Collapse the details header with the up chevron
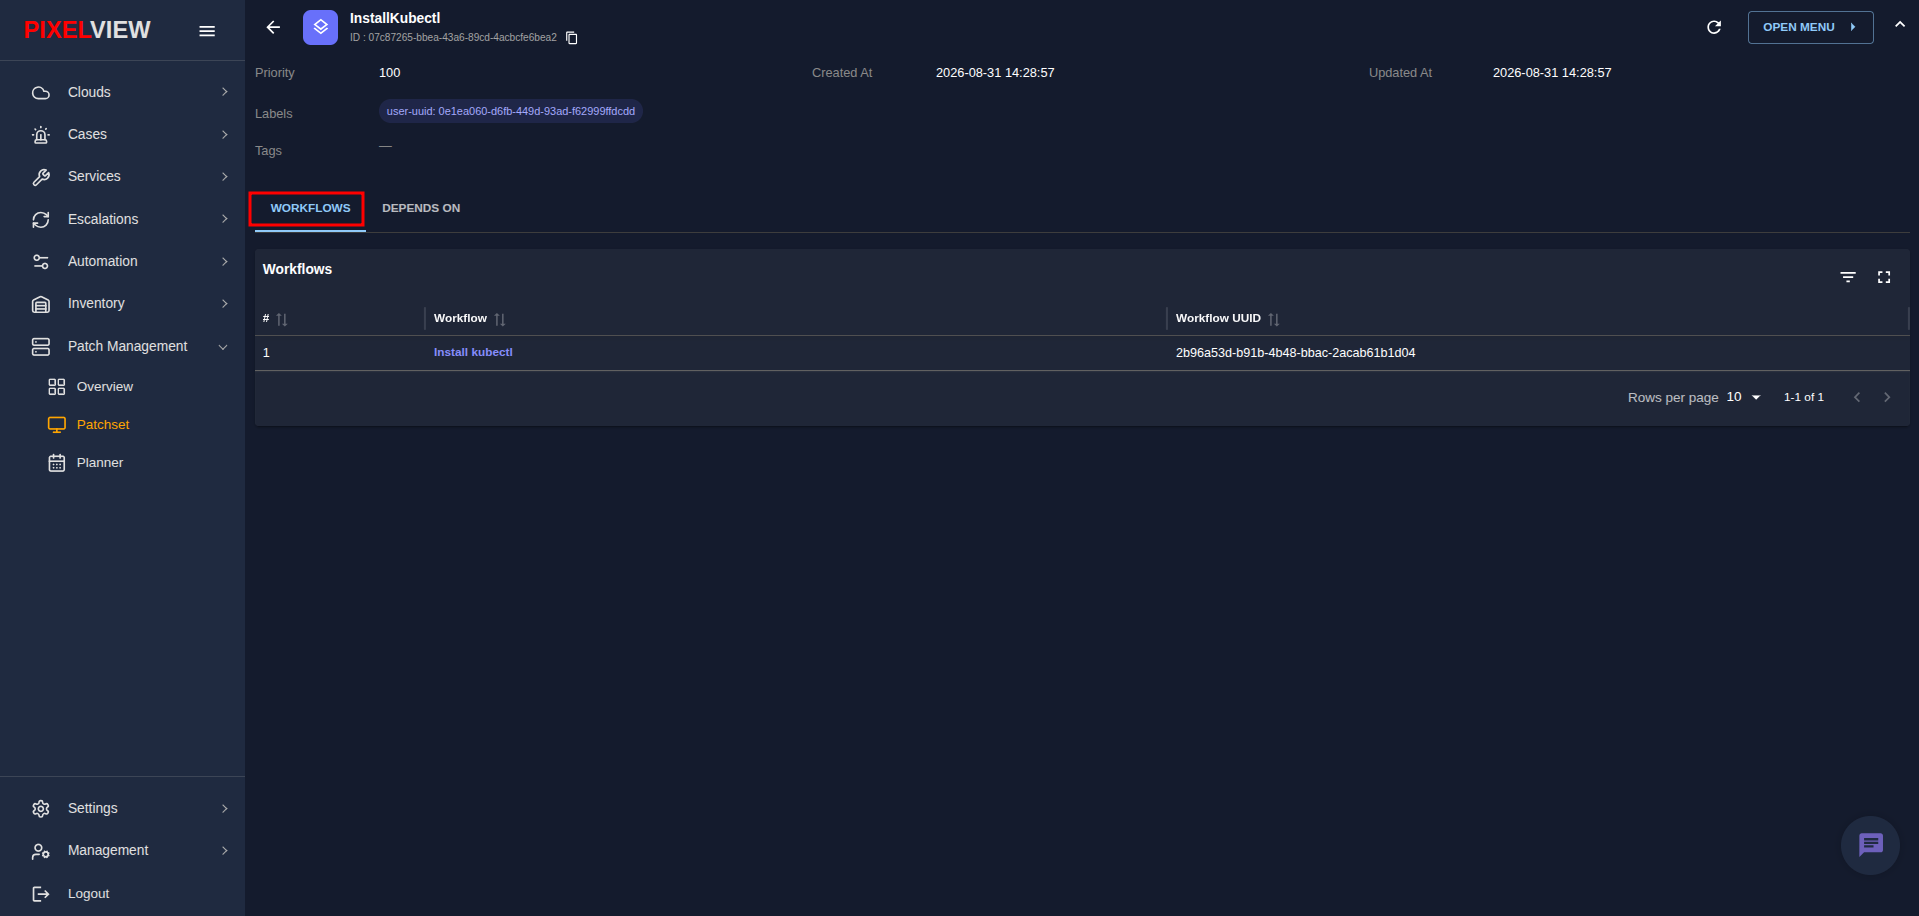The height and width of the screenshot is (916, 1919). 1900,25
